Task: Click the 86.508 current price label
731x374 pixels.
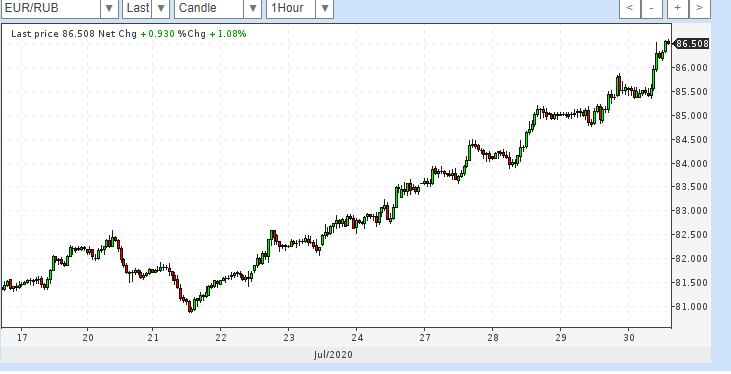Action: coord(691,44)
